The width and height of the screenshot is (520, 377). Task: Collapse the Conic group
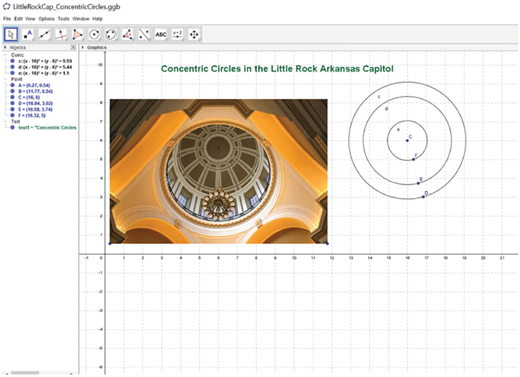tap(6, 55)
